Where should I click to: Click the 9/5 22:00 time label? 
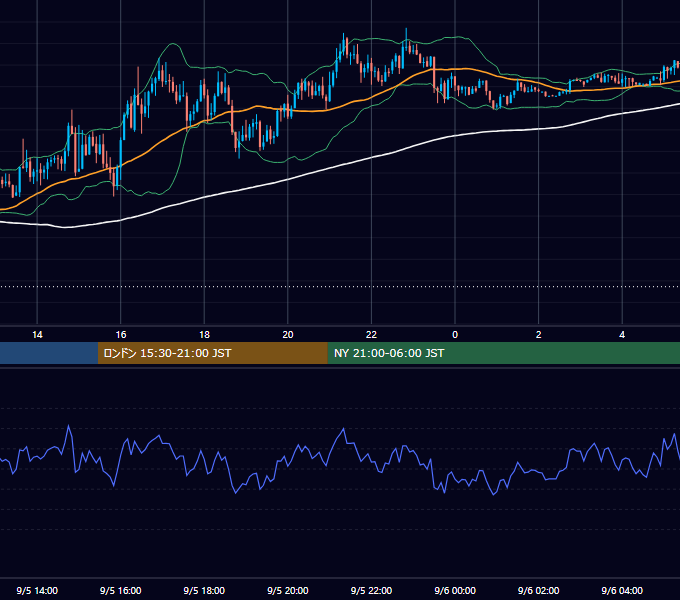click(x=371, y=590)
